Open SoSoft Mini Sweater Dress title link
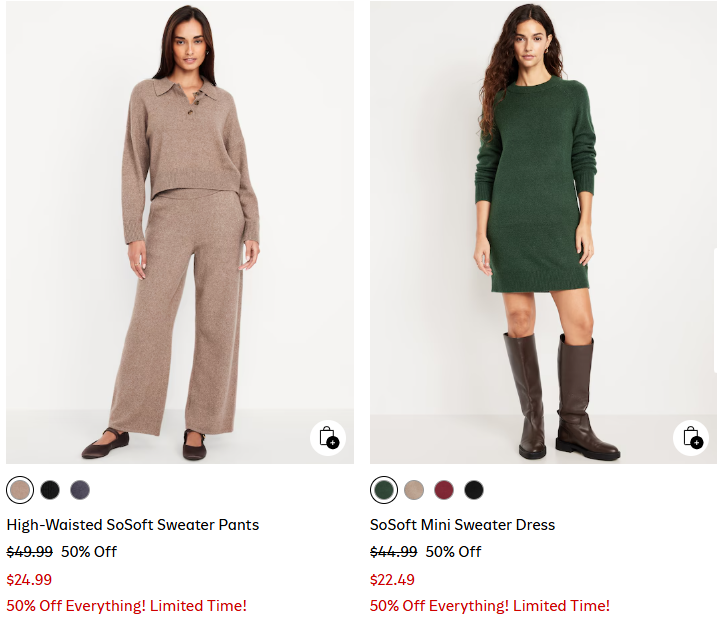Viewport: 717px width, 625px height. pyautogui.click(x=462, y=525)
